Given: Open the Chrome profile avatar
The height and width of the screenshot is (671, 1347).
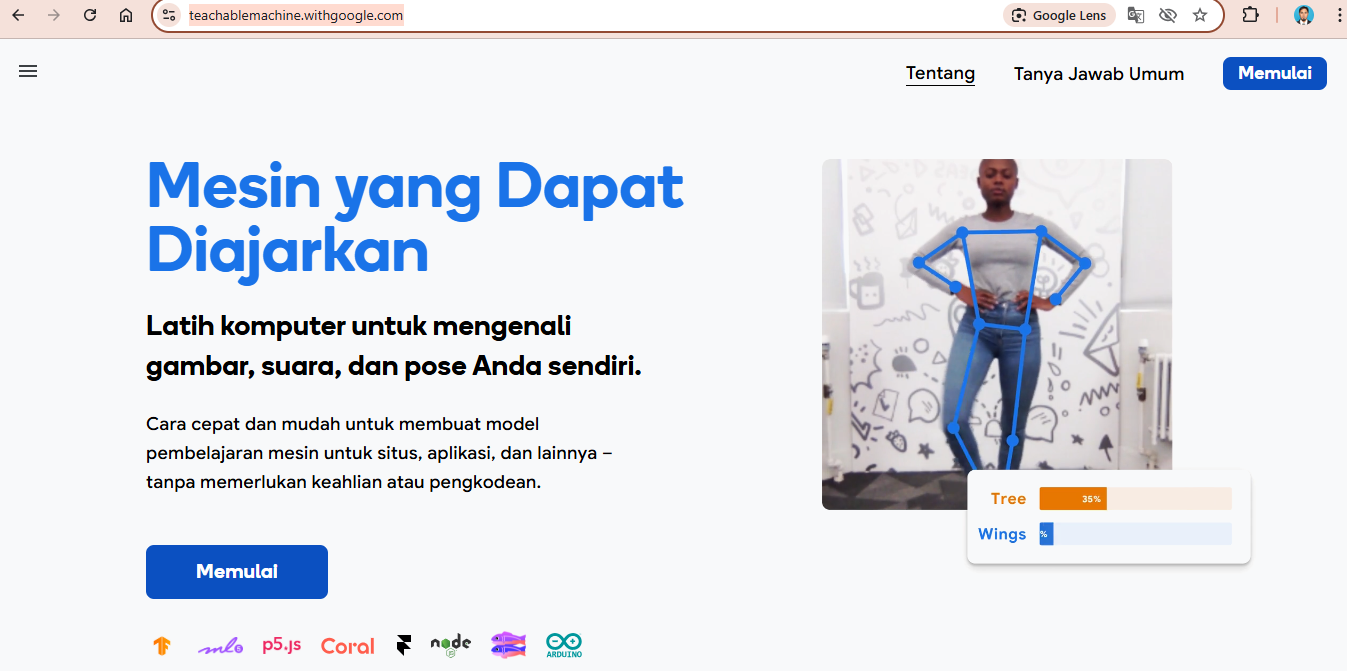Looking at the screenshot, I should [1304, 15].
